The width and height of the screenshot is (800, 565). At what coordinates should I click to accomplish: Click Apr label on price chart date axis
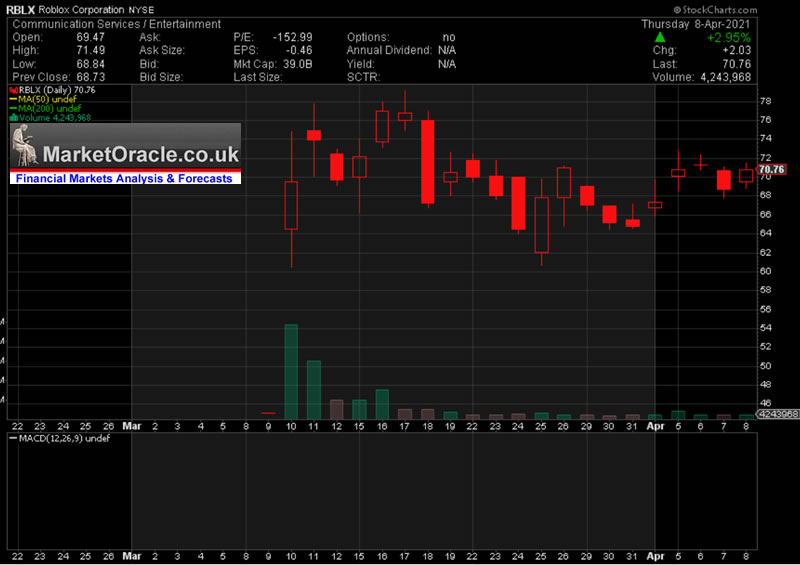tap(656, 426)
